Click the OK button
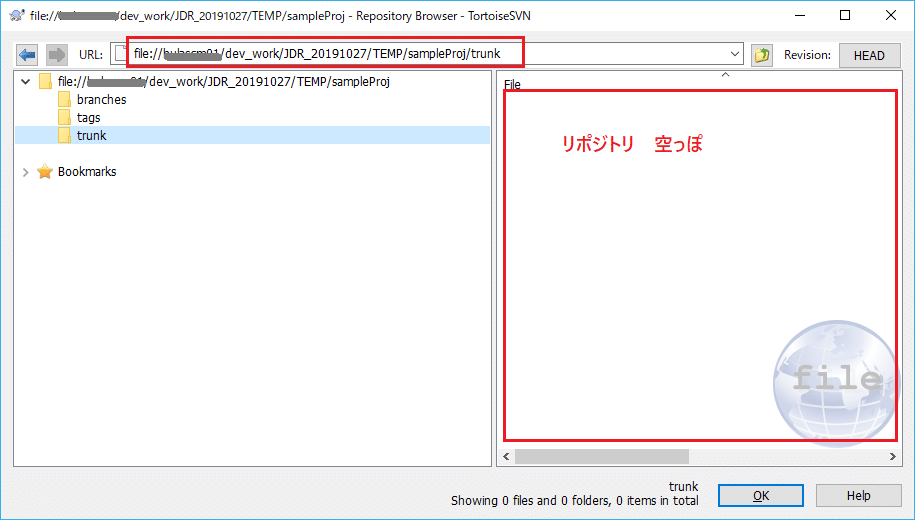 [760, 495]
